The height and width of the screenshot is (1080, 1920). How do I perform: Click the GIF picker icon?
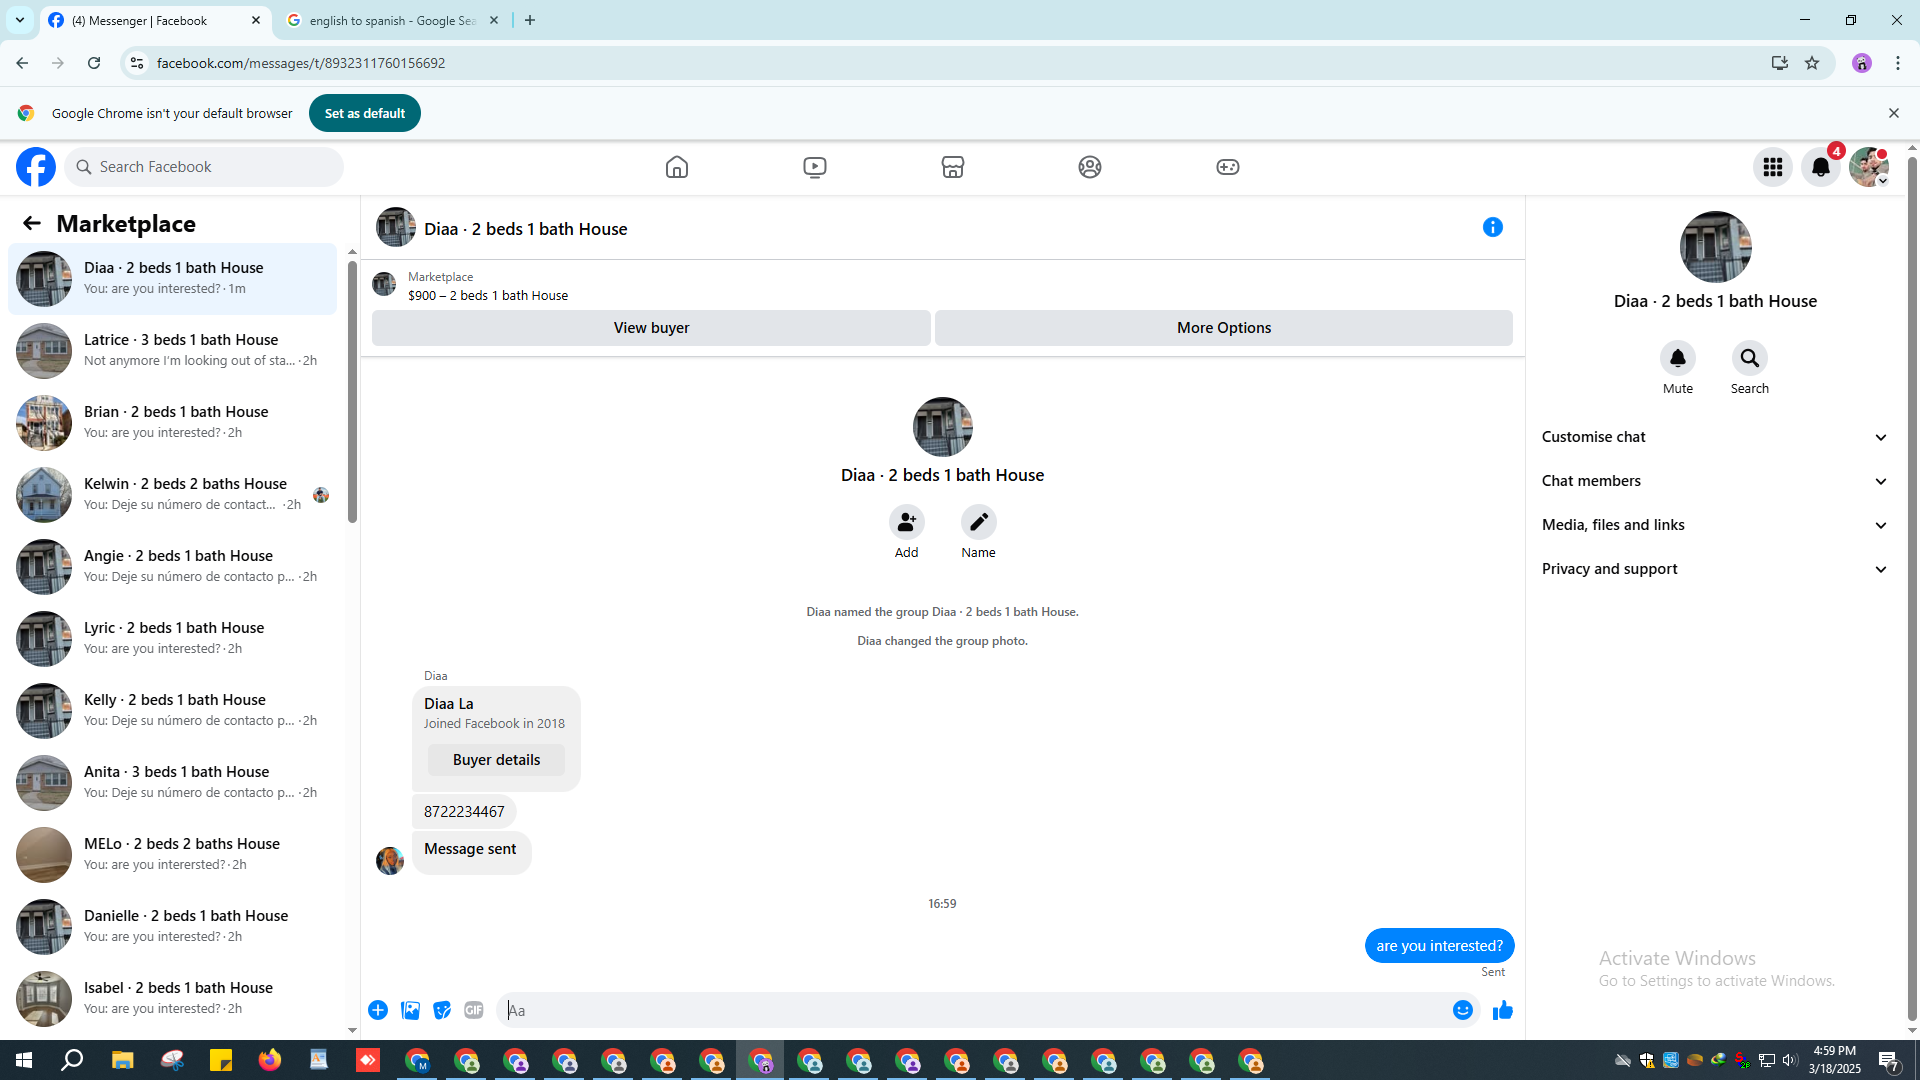pyautogui.click(x=474, y=1011)
